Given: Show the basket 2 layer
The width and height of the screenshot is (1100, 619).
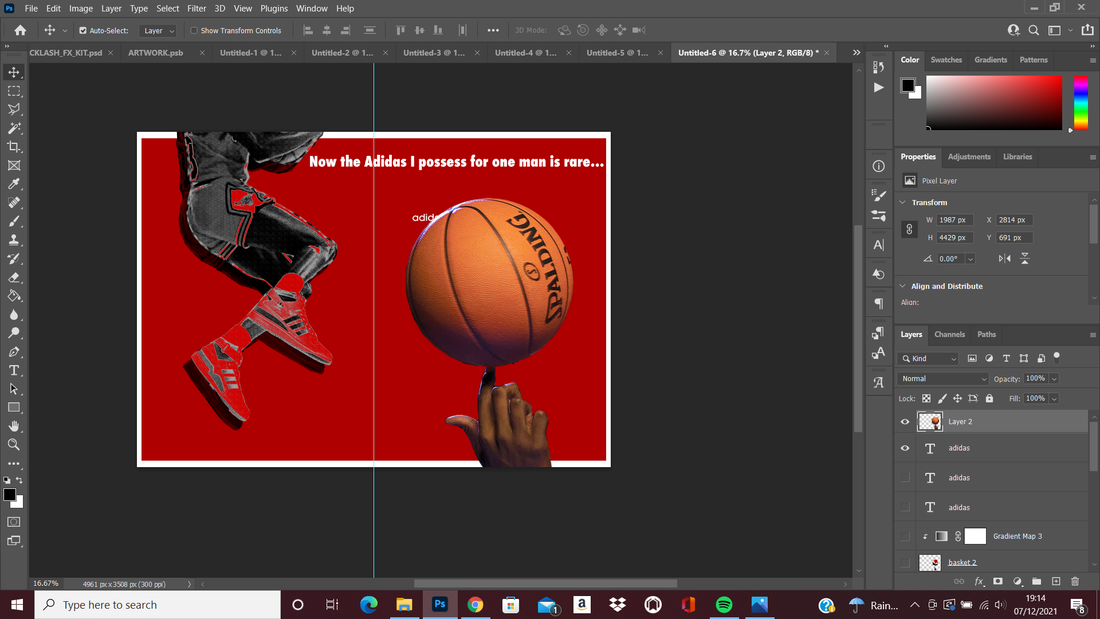Looking at the screenshot, I should [x=905, y=562].
